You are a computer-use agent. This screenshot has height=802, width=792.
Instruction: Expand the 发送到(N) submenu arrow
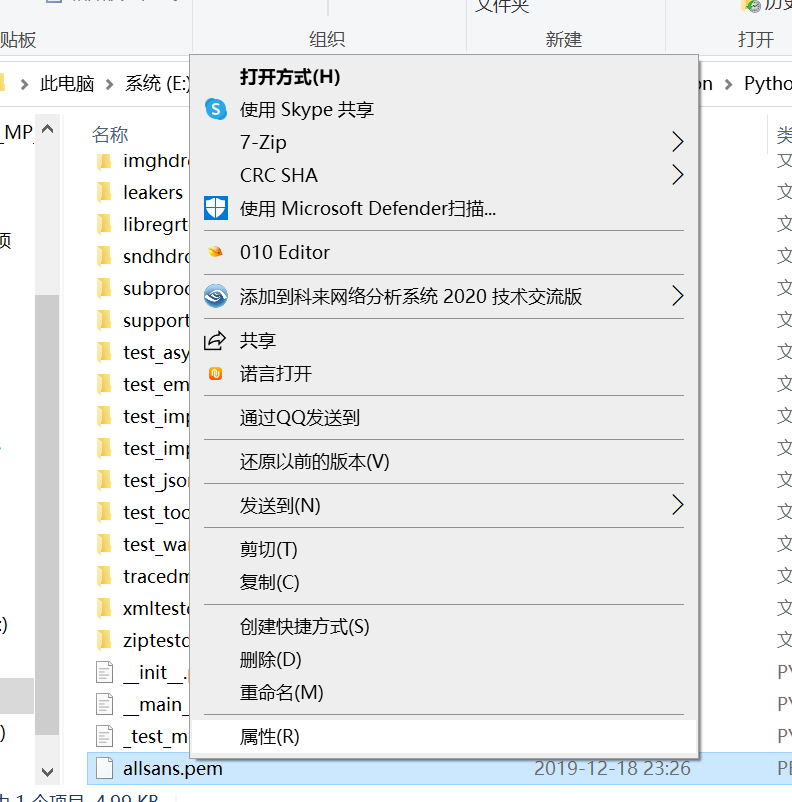677,505
